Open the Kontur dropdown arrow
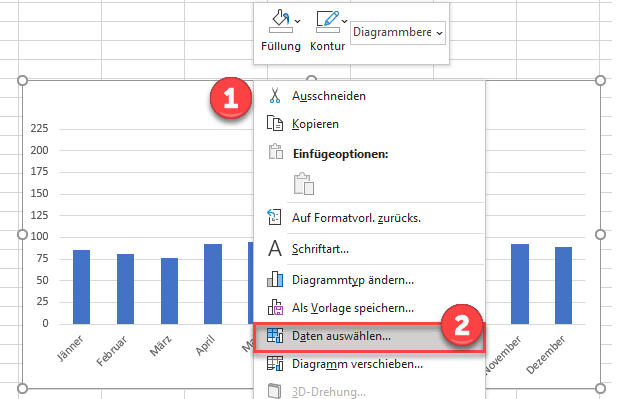This screenshot has width=624, height=399. pos(345,21)
